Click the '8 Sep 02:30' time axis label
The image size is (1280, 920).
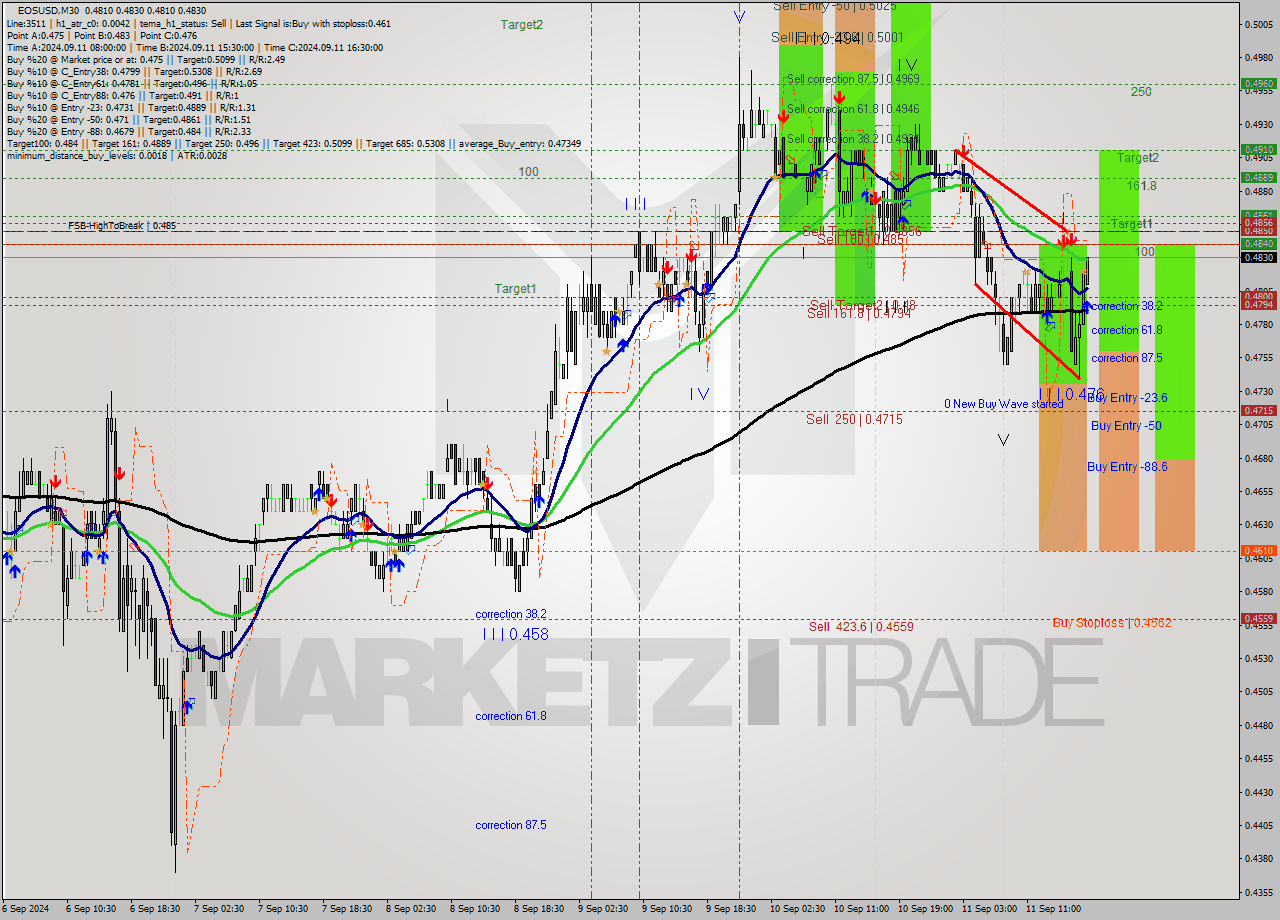point(411,909)
